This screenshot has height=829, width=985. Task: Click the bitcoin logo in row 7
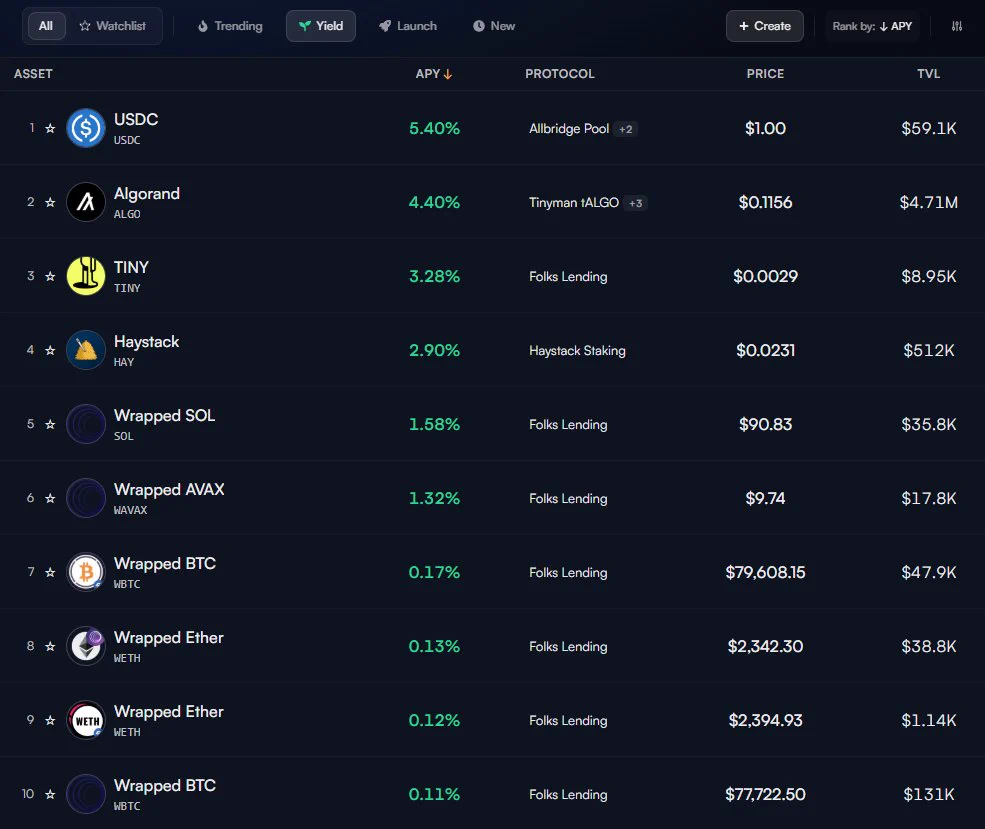pyautogui.click(x=86, y=572)
